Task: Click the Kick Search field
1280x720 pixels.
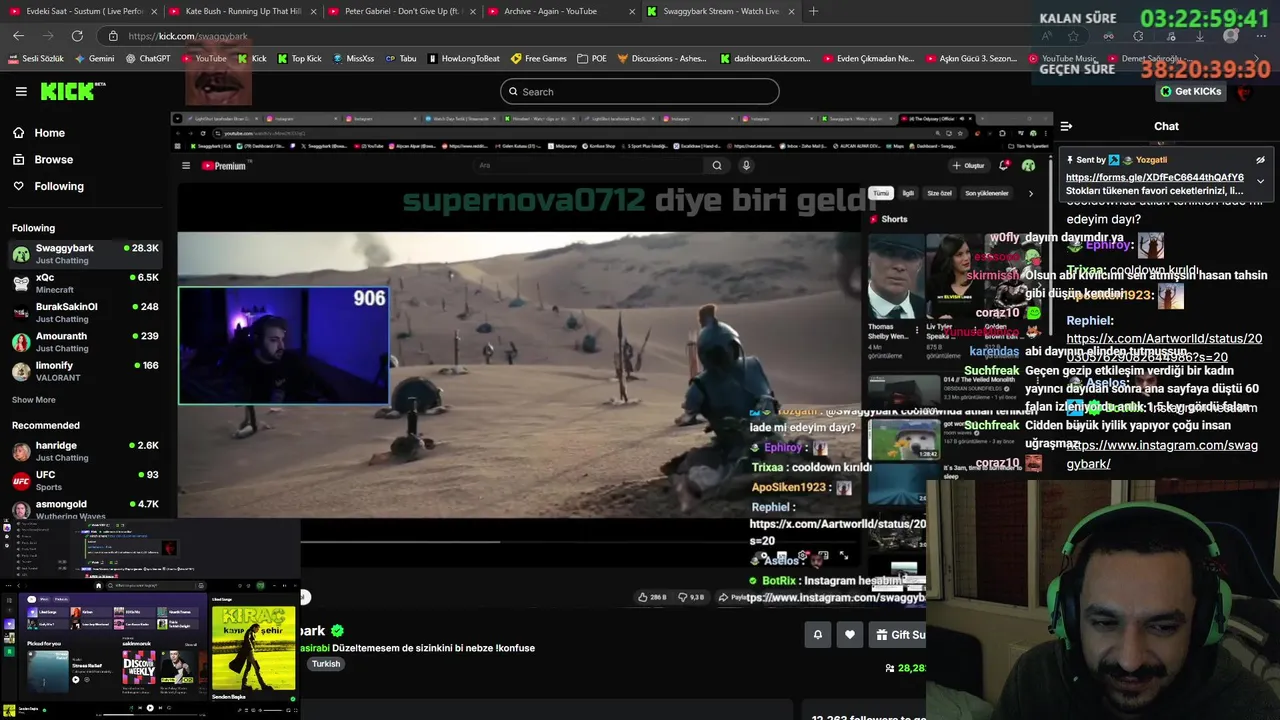Action: pyautogui.click(x=639, y=92)
